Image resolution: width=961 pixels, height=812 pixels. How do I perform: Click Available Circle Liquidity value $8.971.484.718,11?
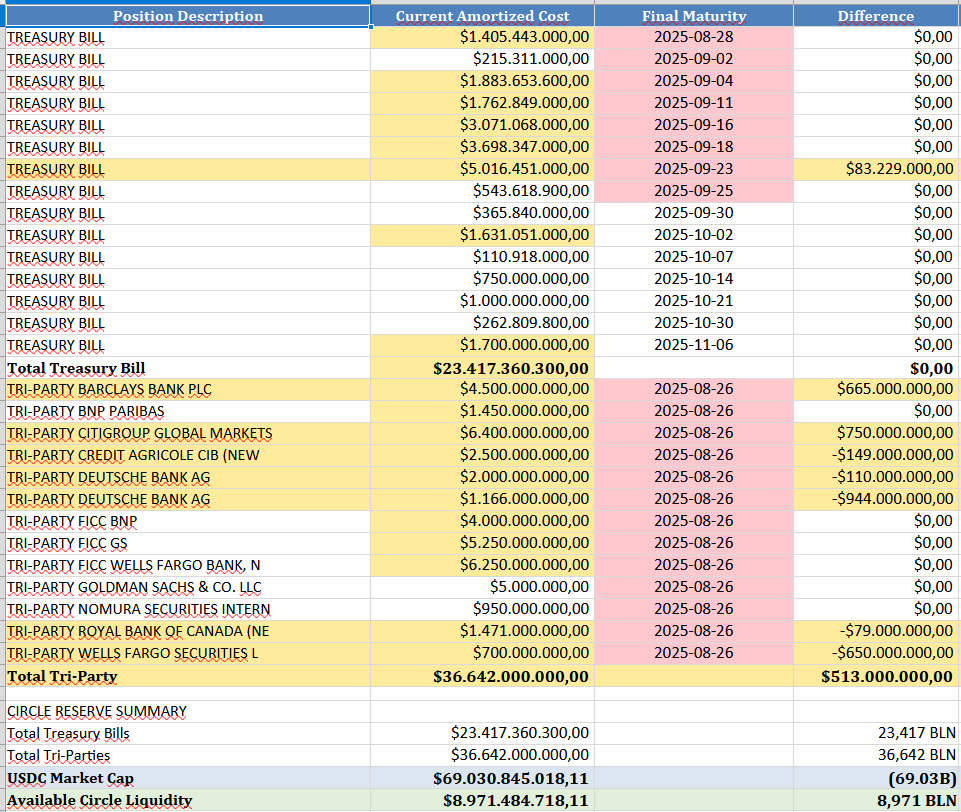tap(482, 800)
